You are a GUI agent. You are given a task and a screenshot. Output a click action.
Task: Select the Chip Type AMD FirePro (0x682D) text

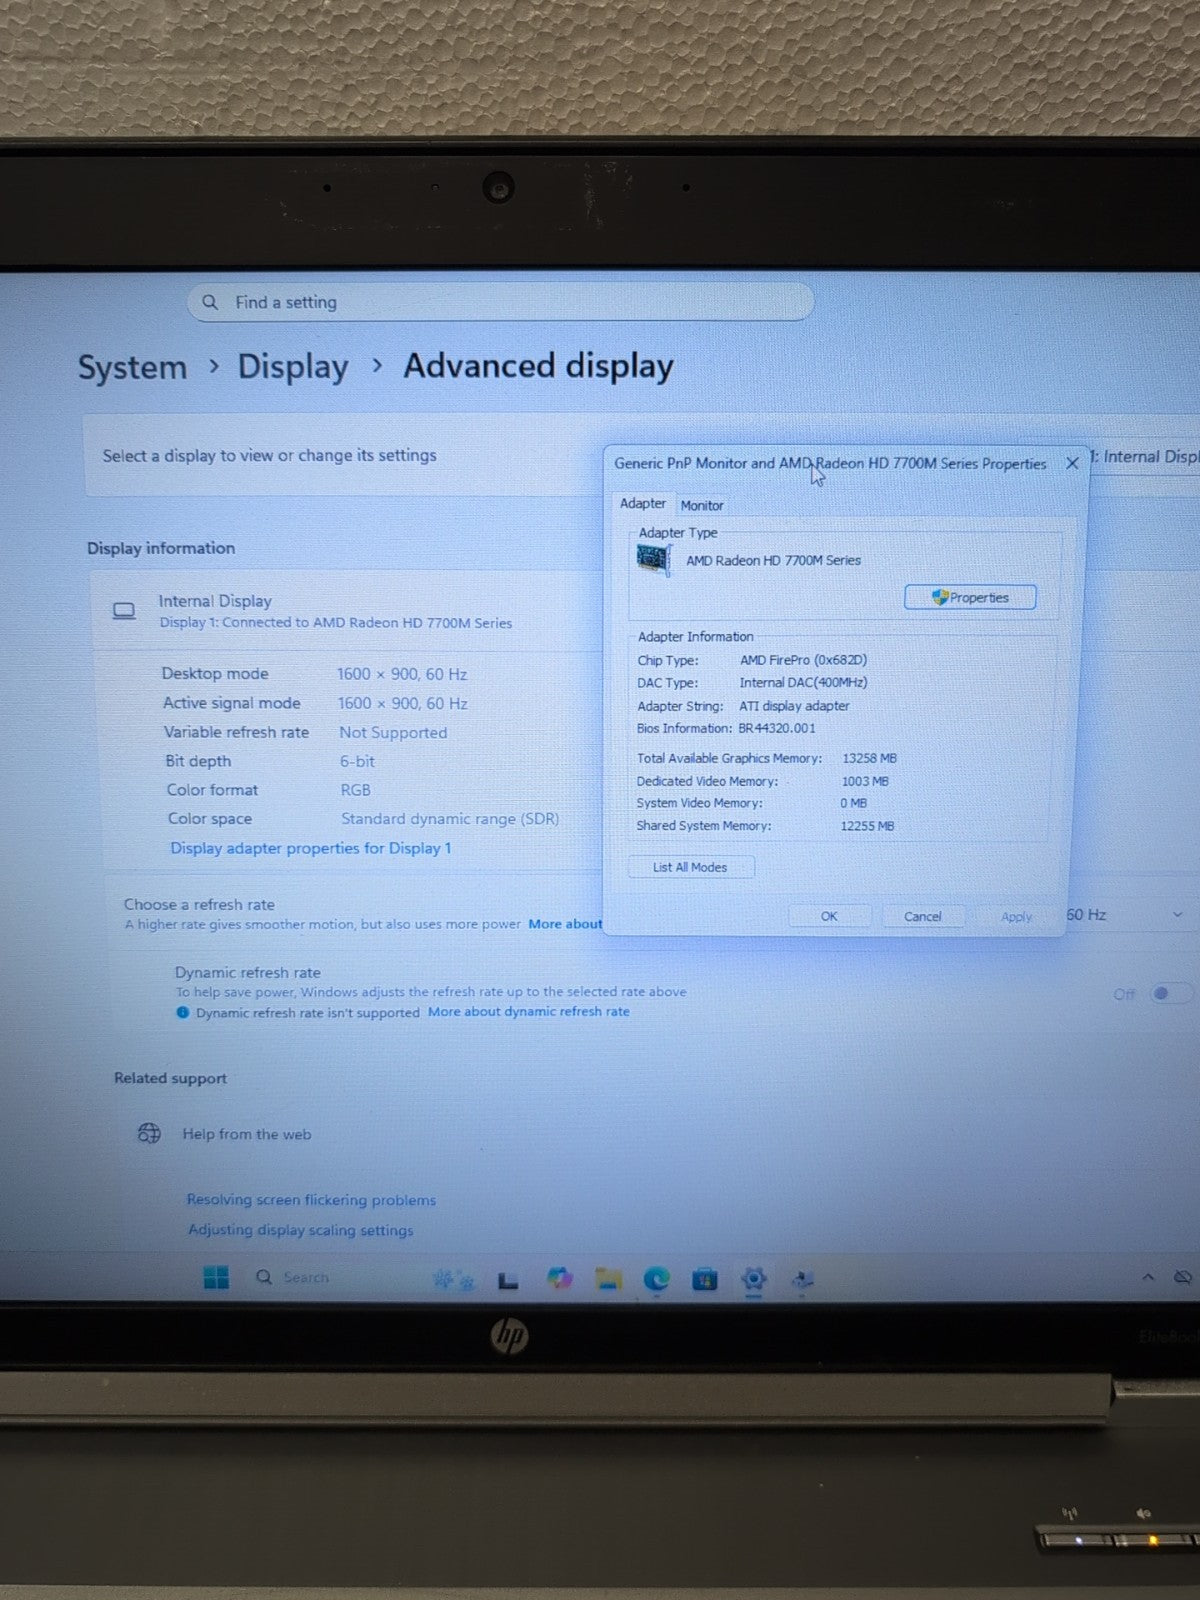pos(803,660)
